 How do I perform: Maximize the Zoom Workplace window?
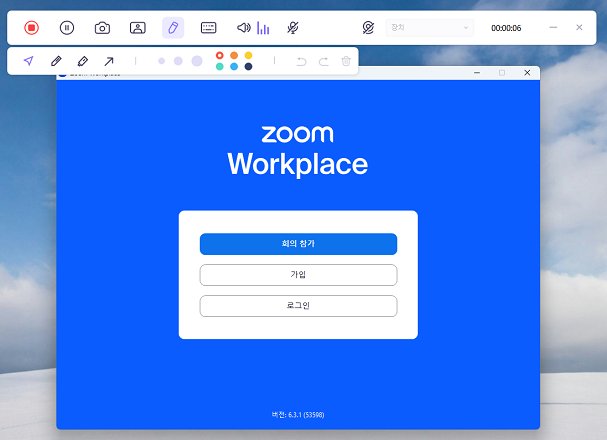(502, 73)
